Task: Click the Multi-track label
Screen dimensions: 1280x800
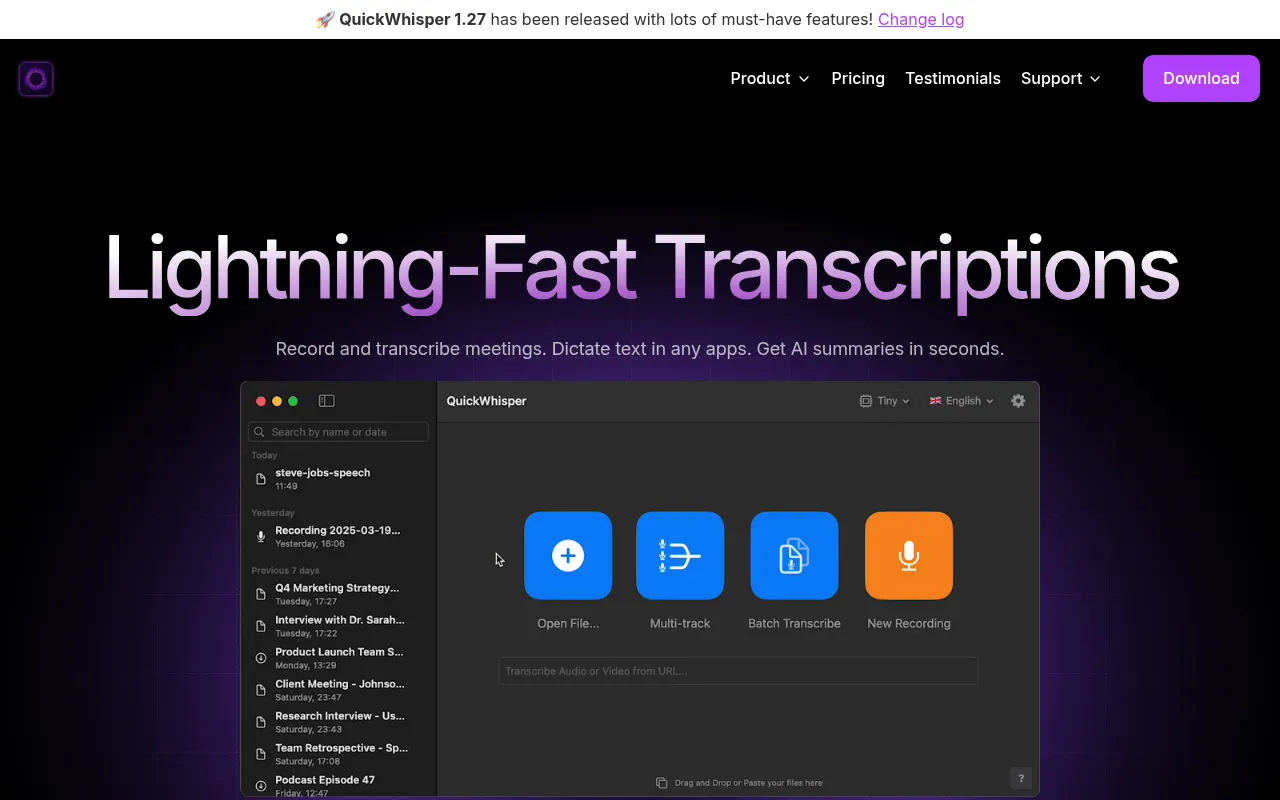Action: (680, 623)
